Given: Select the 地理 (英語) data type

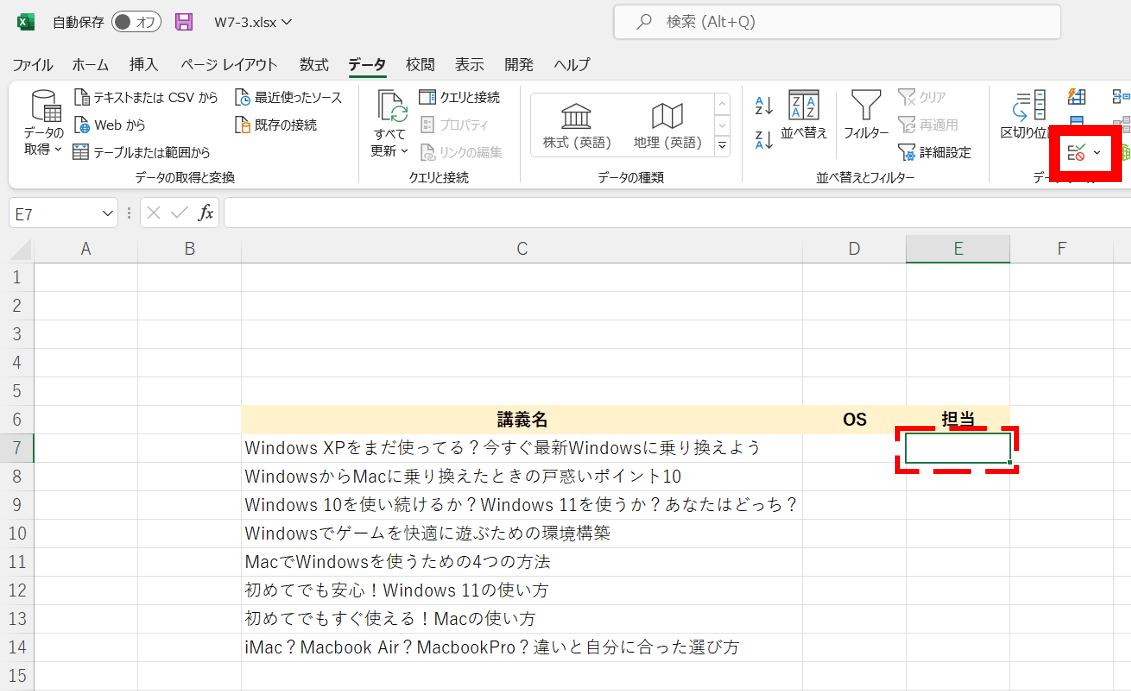Looking at the screenshot, I should click(x=667, y=125).
